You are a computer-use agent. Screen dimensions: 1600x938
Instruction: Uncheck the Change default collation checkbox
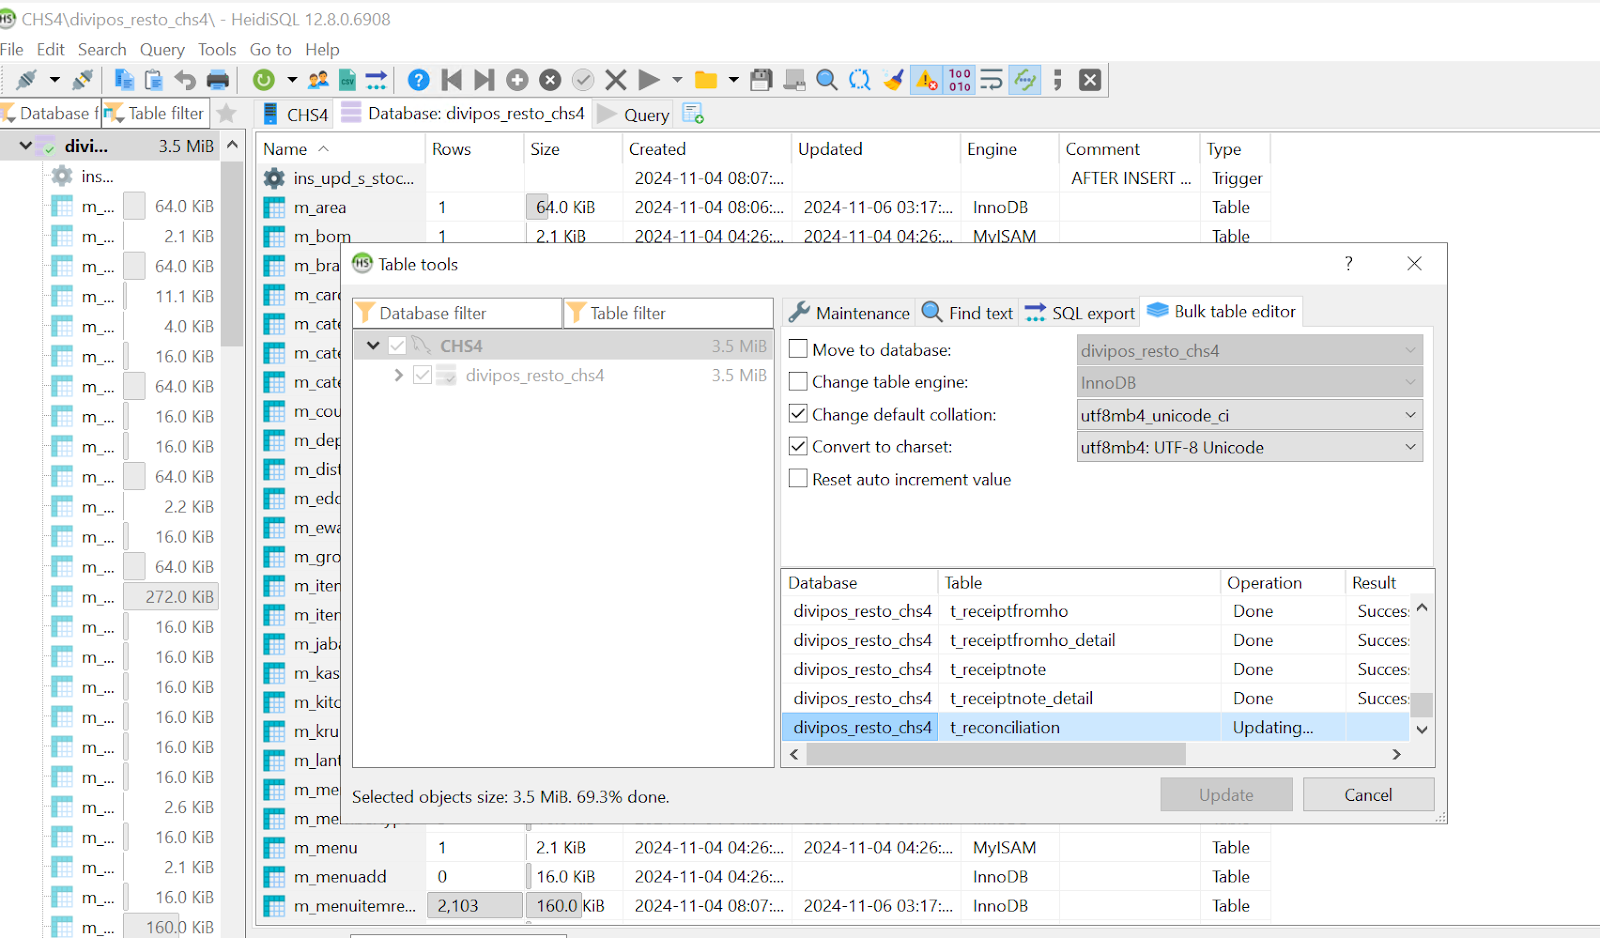798,413
